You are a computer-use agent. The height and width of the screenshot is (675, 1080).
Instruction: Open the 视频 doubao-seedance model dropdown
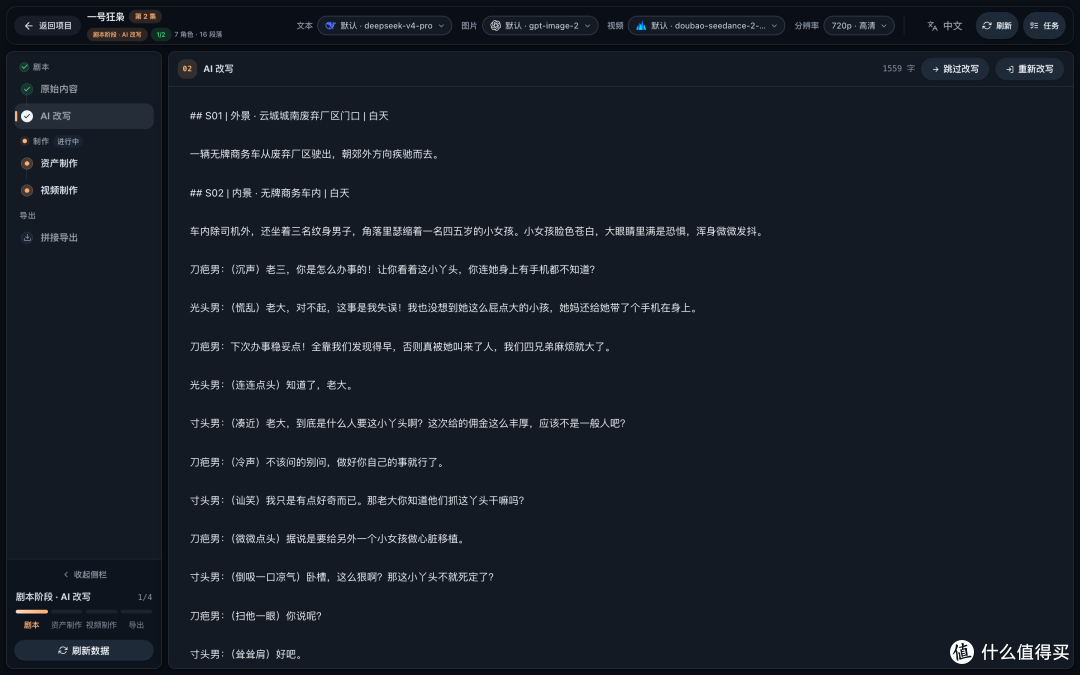tap(706, 25)
